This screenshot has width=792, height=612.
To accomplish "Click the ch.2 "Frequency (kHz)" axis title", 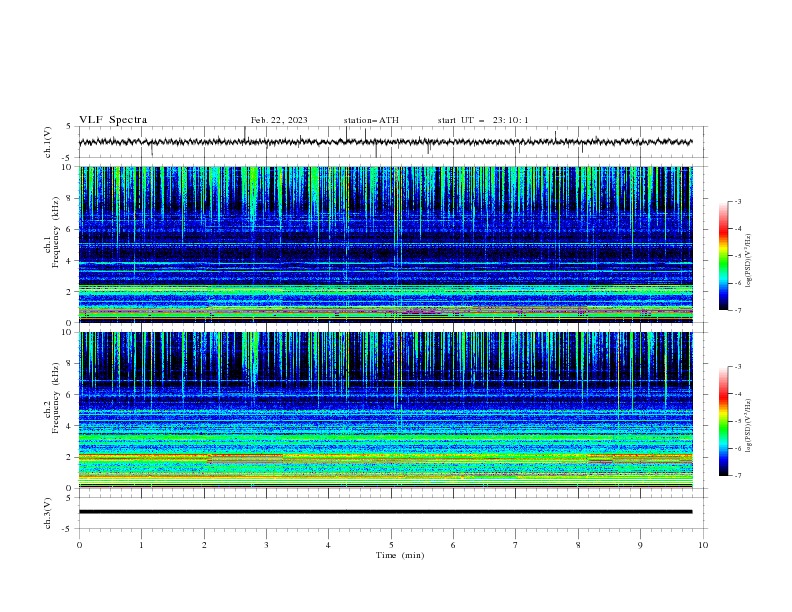I will [55, 397].
